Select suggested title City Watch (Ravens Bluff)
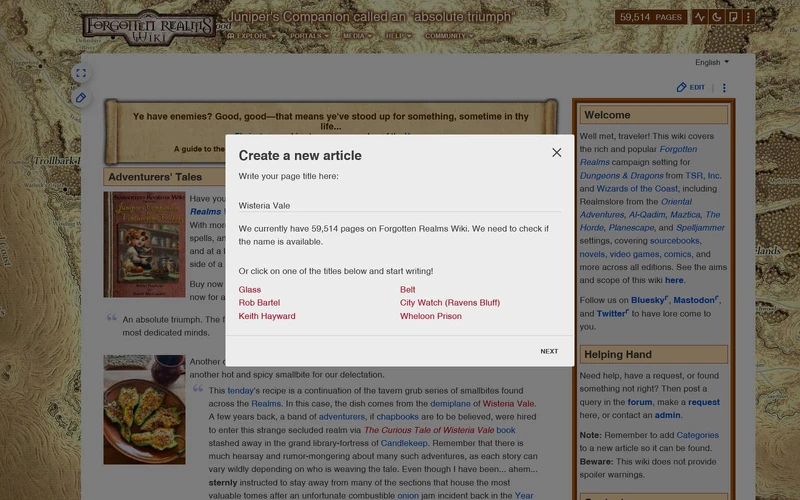The width and height of the screenshot is (800, 500). [449, 303]
